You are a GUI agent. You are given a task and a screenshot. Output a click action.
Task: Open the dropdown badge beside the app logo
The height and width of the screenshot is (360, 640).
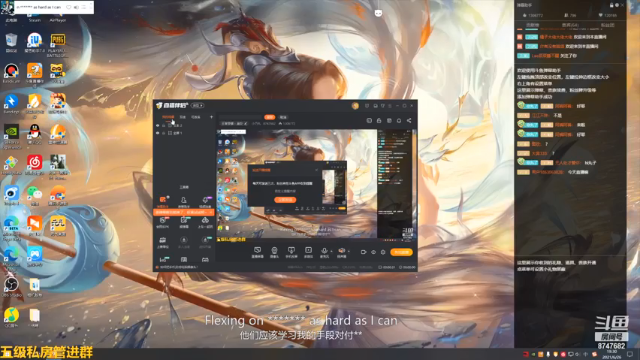[x=198, y=106]
